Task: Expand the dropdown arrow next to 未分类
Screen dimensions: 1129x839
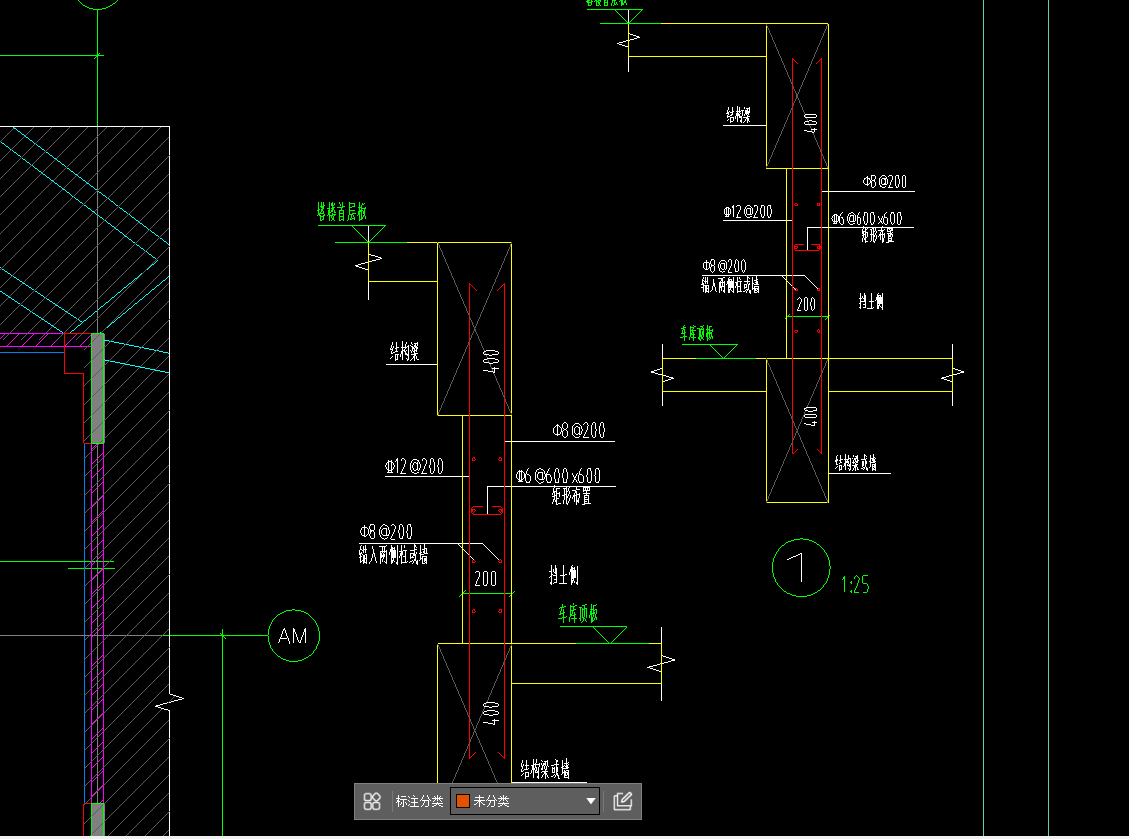Action: 592,801
